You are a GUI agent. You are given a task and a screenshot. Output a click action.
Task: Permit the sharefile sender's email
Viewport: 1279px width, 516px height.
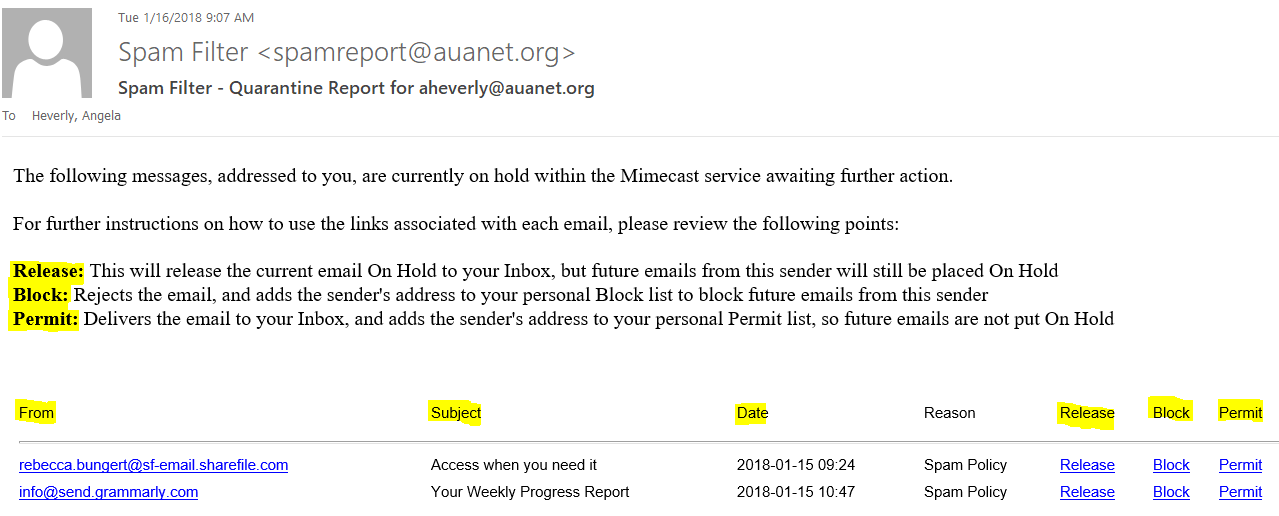(x=1240, y=465)
